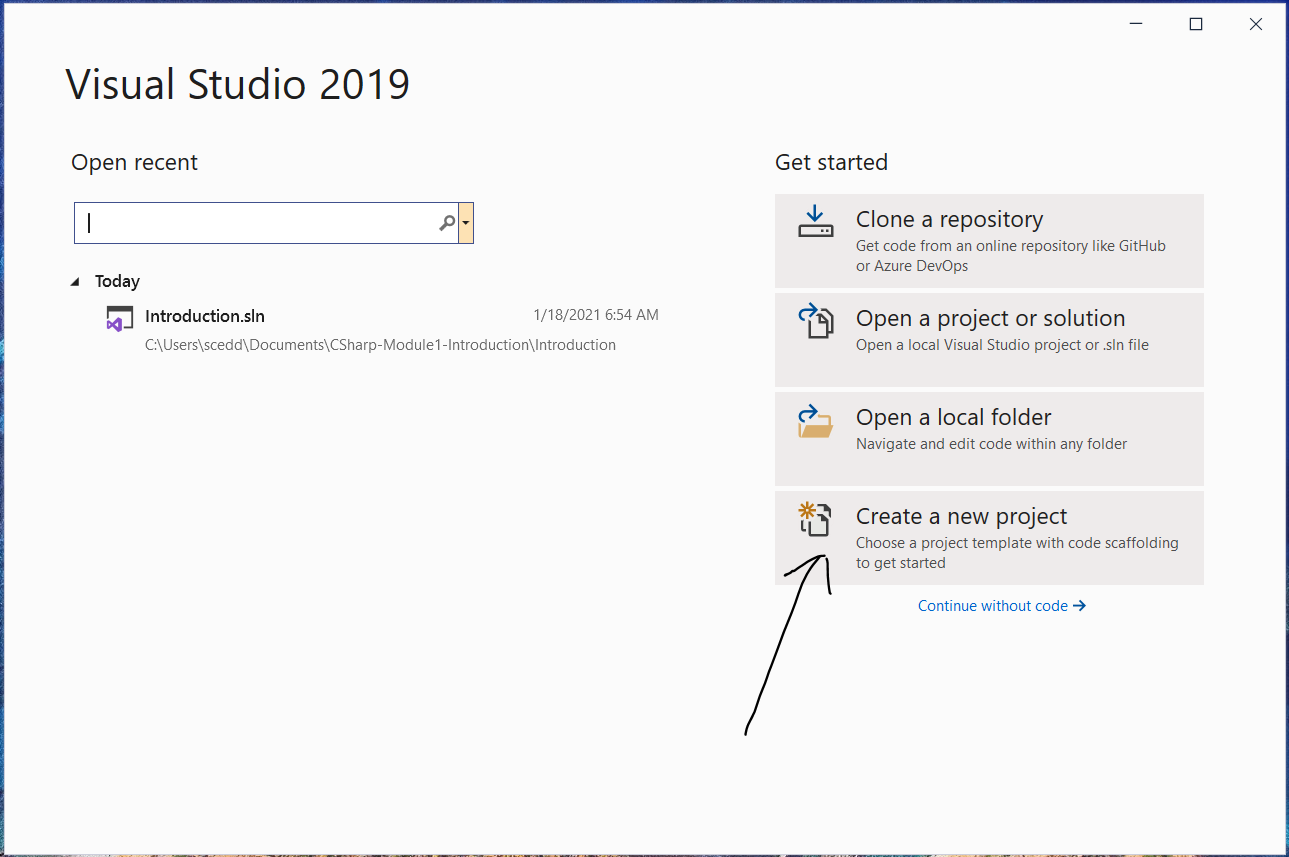The width and height of the screenshot is (1289, 857).
Task: Follow the Continue without code link
Action: coord(1002,606)
